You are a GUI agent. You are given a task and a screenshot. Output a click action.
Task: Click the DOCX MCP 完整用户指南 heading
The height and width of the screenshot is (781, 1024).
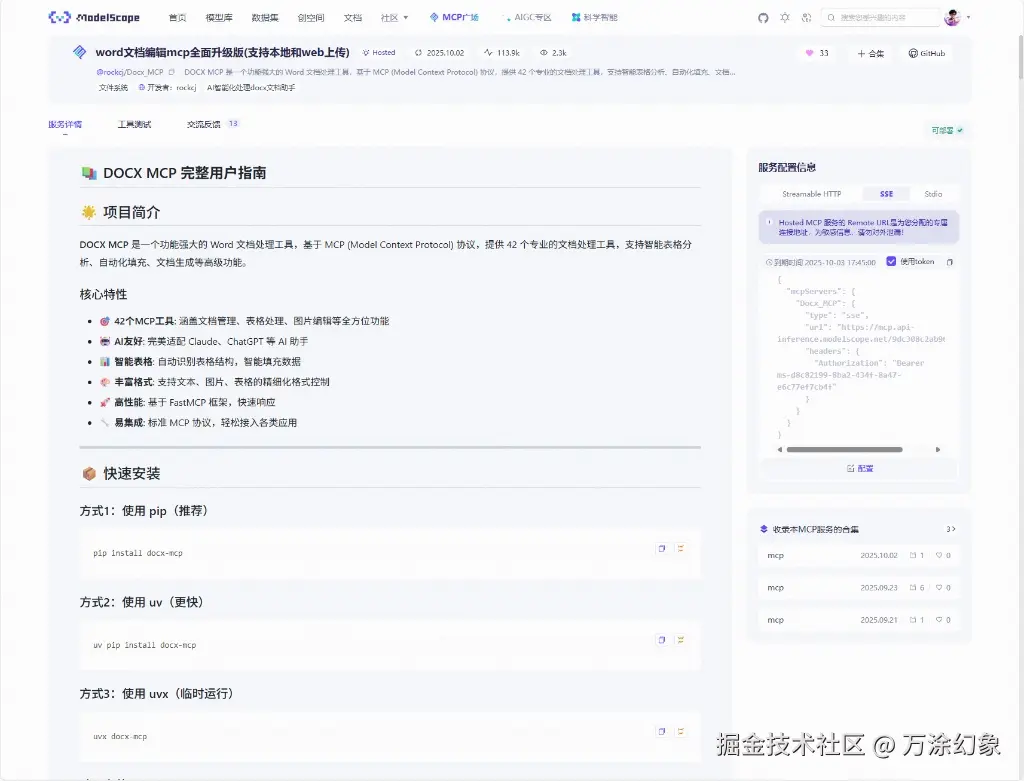point(184,173)
